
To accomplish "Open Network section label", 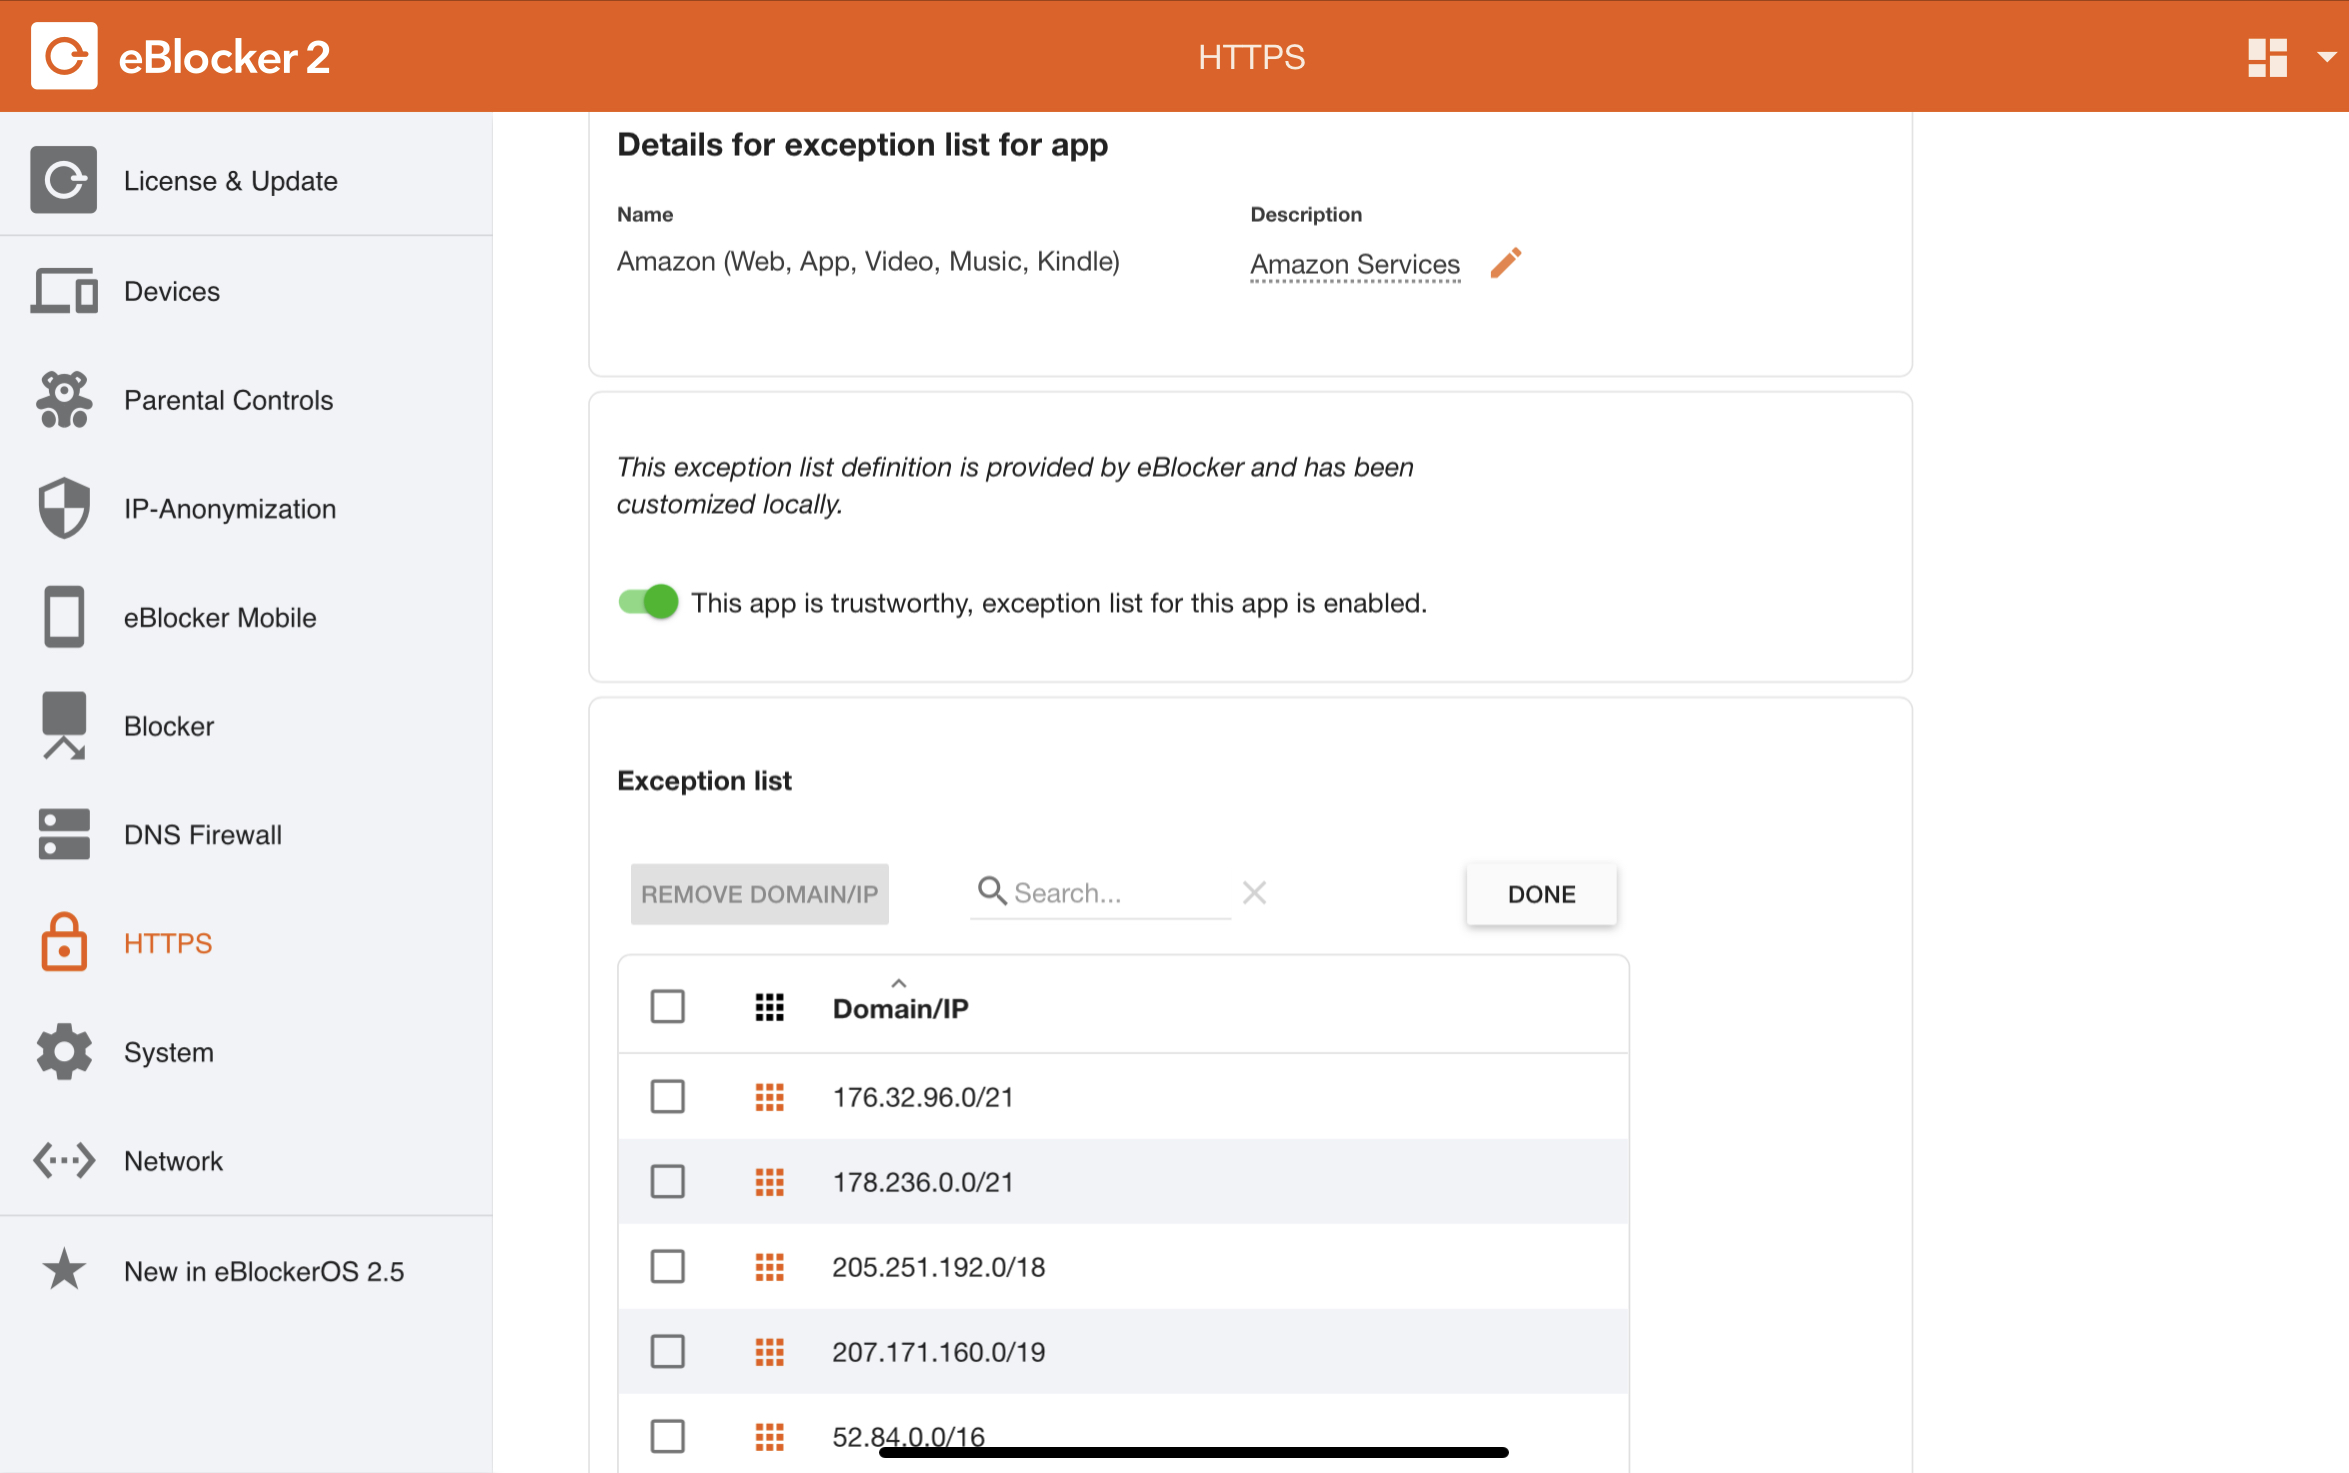I will point(173,1161).
